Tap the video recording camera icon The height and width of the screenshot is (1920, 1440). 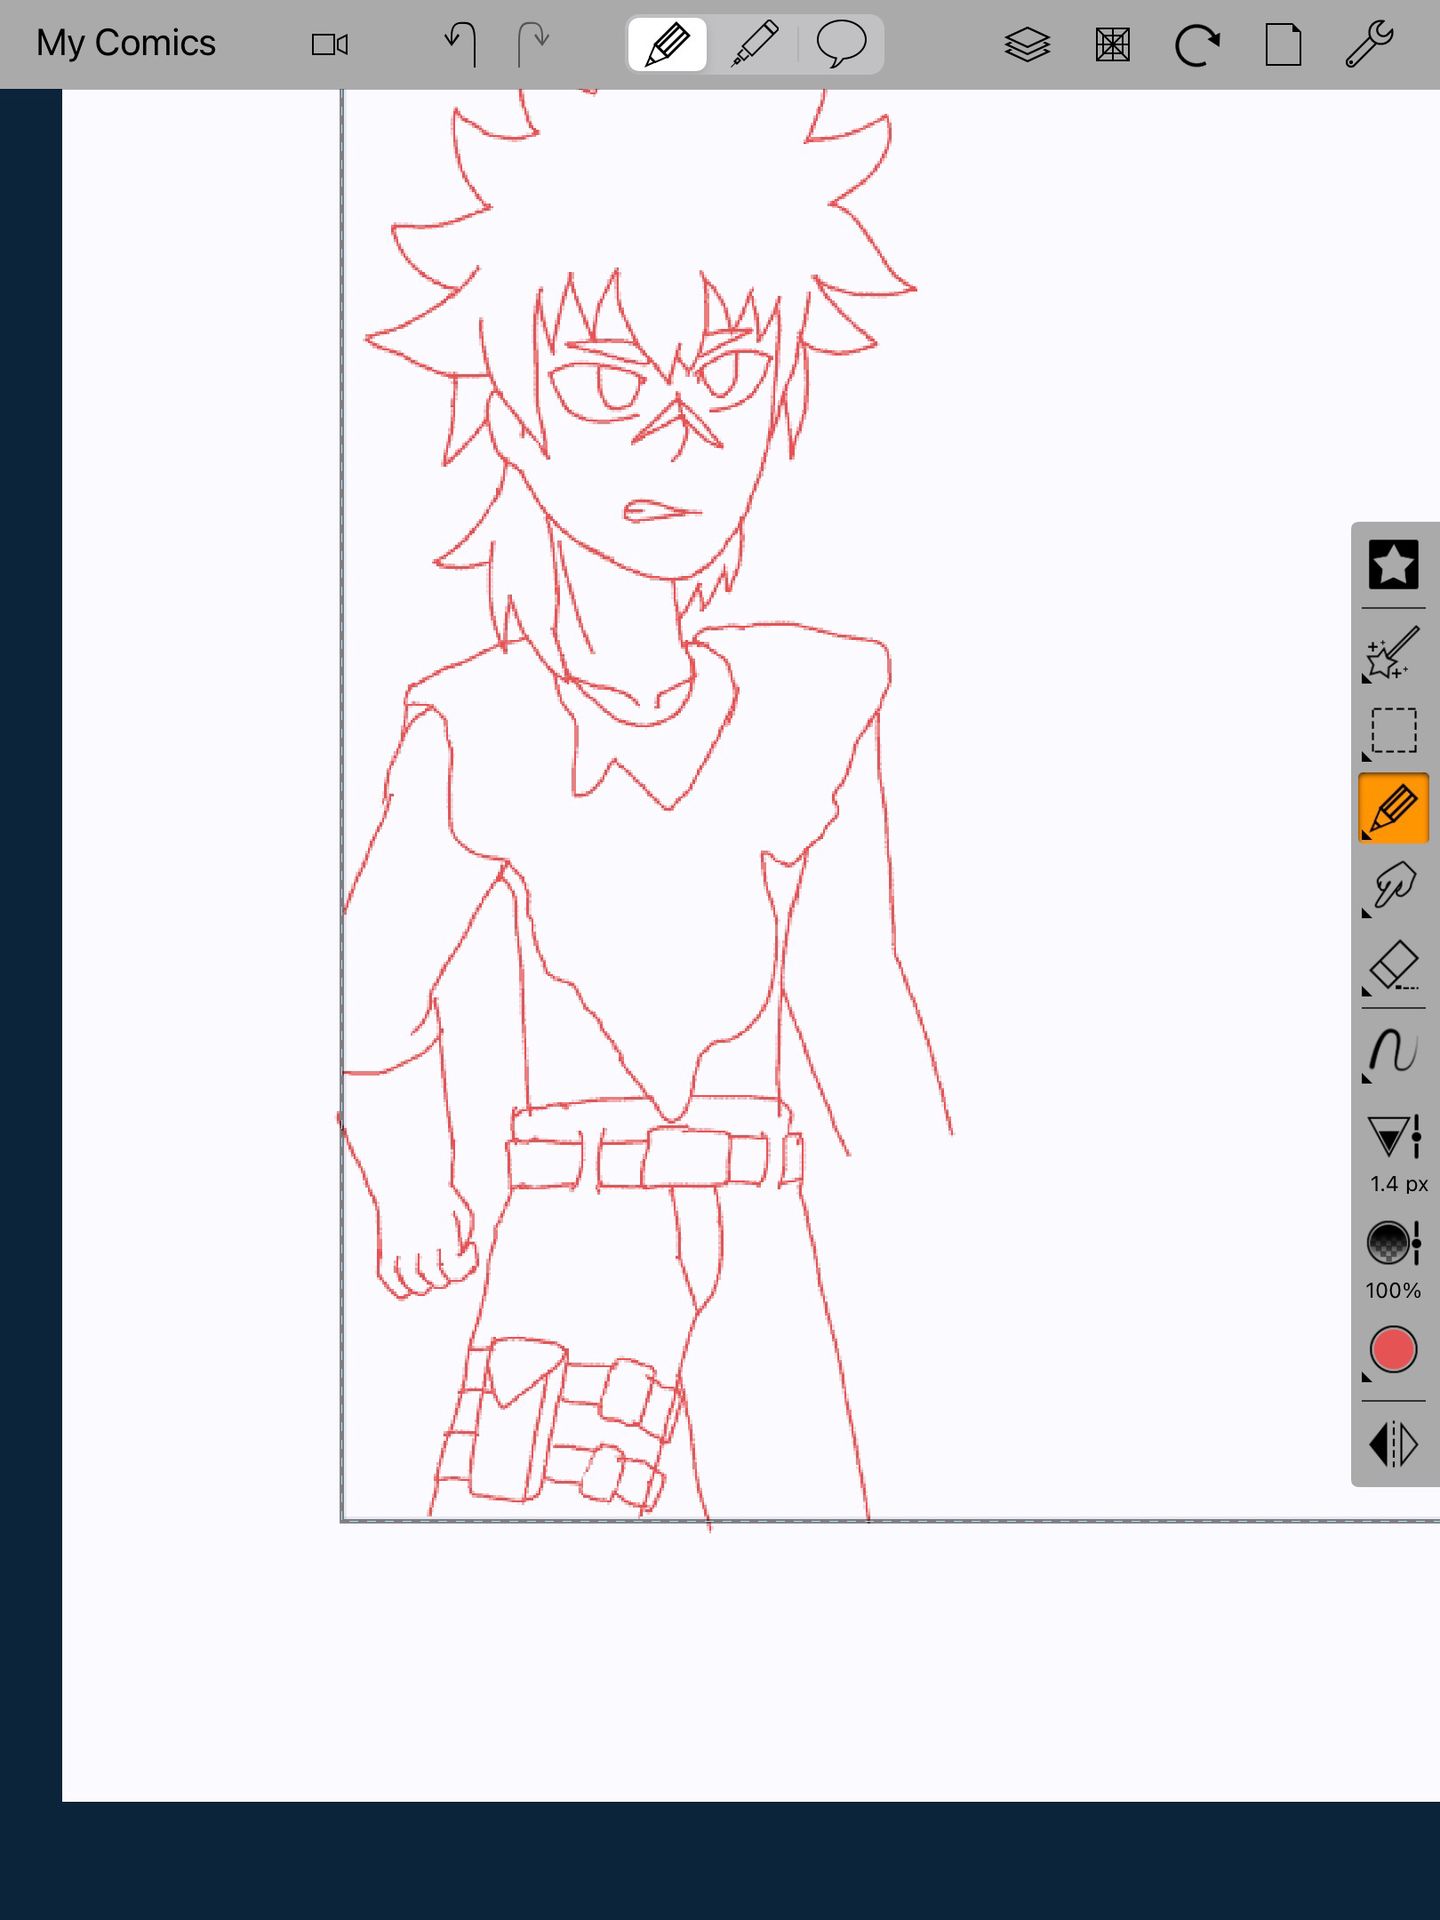[x=329, y=45]
